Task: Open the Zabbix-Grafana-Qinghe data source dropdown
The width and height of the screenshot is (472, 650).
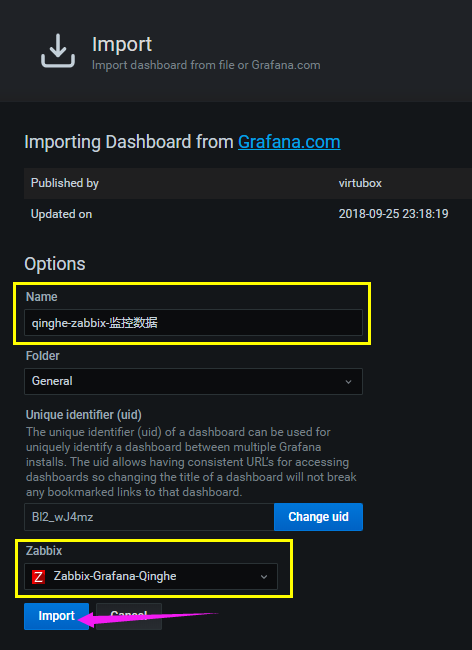Action: coord(151,576)
